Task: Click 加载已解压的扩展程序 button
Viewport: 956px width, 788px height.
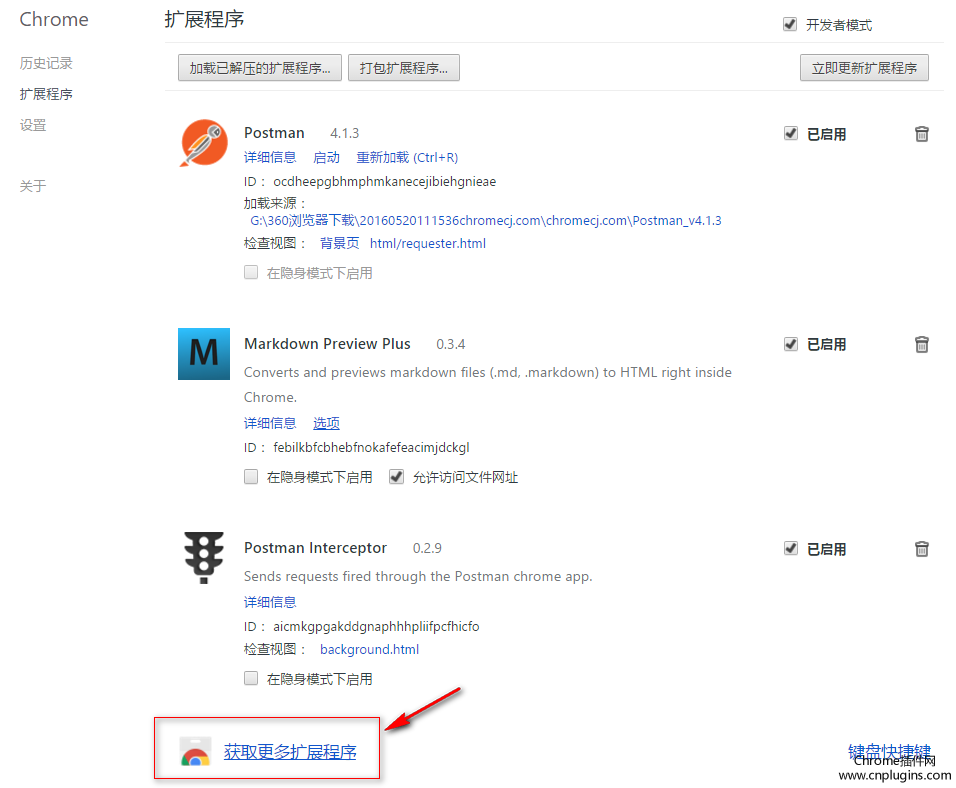Action: [260, 68]
